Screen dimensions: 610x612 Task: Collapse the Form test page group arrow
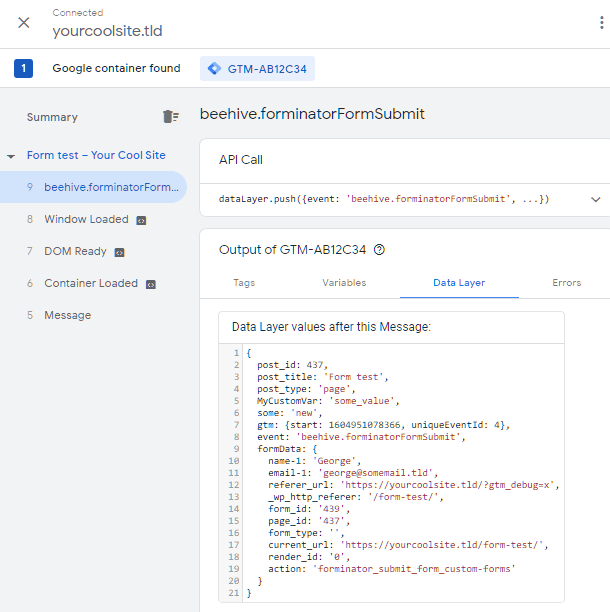pos(11,157)
